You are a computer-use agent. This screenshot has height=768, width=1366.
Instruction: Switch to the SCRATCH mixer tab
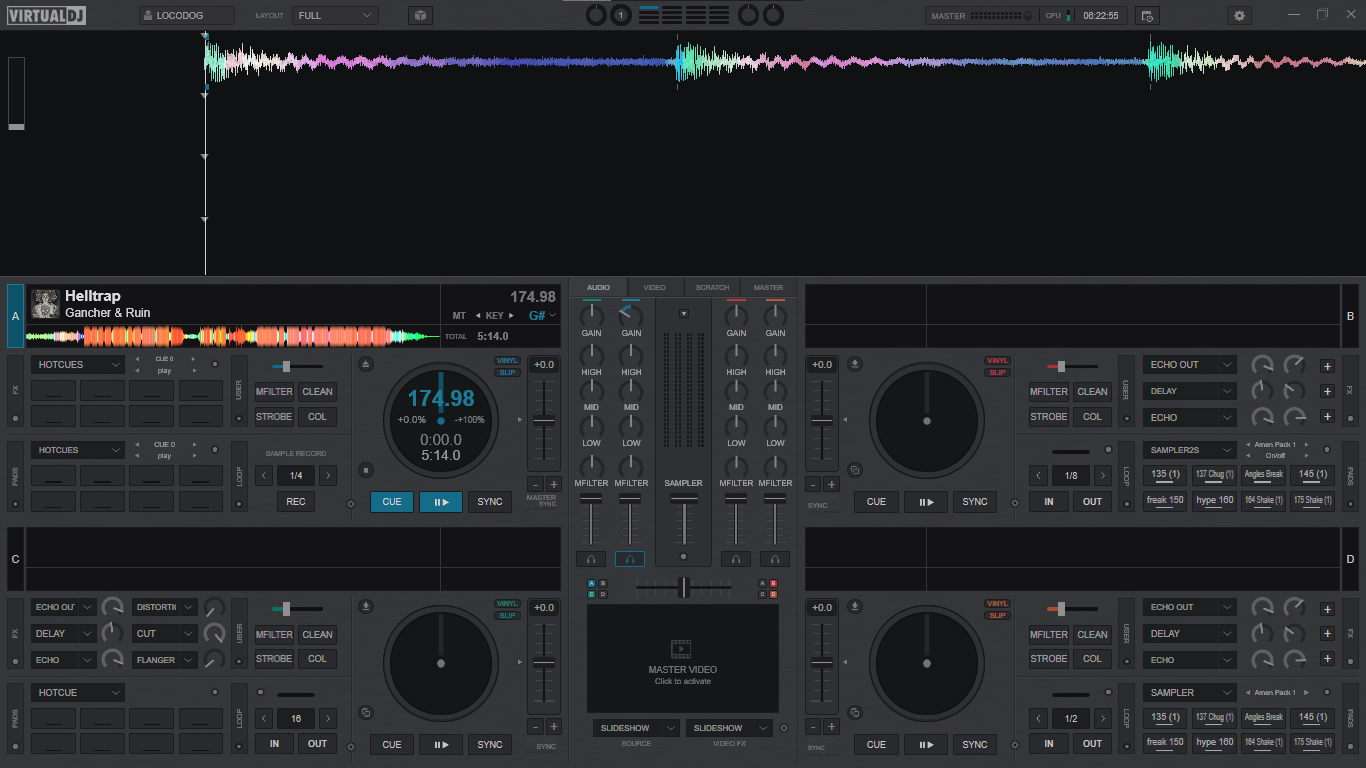point(712,288)
